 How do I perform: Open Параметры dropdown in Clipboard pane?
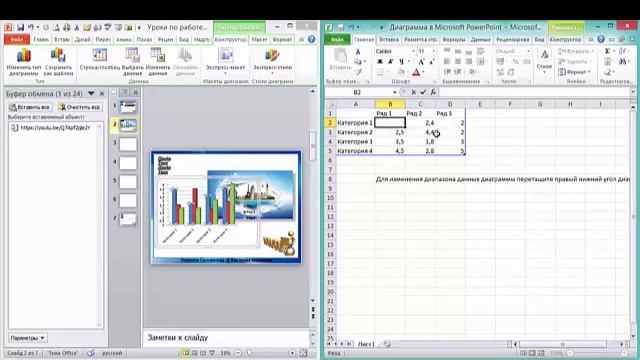27,338
